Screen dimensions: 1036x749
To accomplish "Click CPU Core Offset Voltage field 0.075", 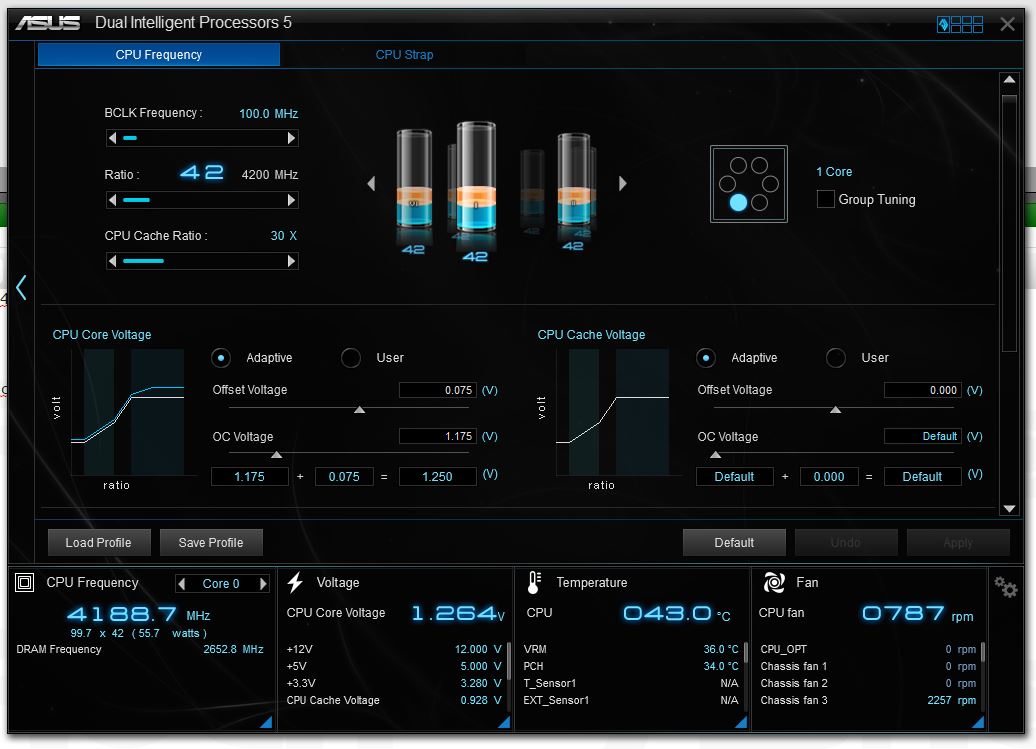I will (437, 390).
